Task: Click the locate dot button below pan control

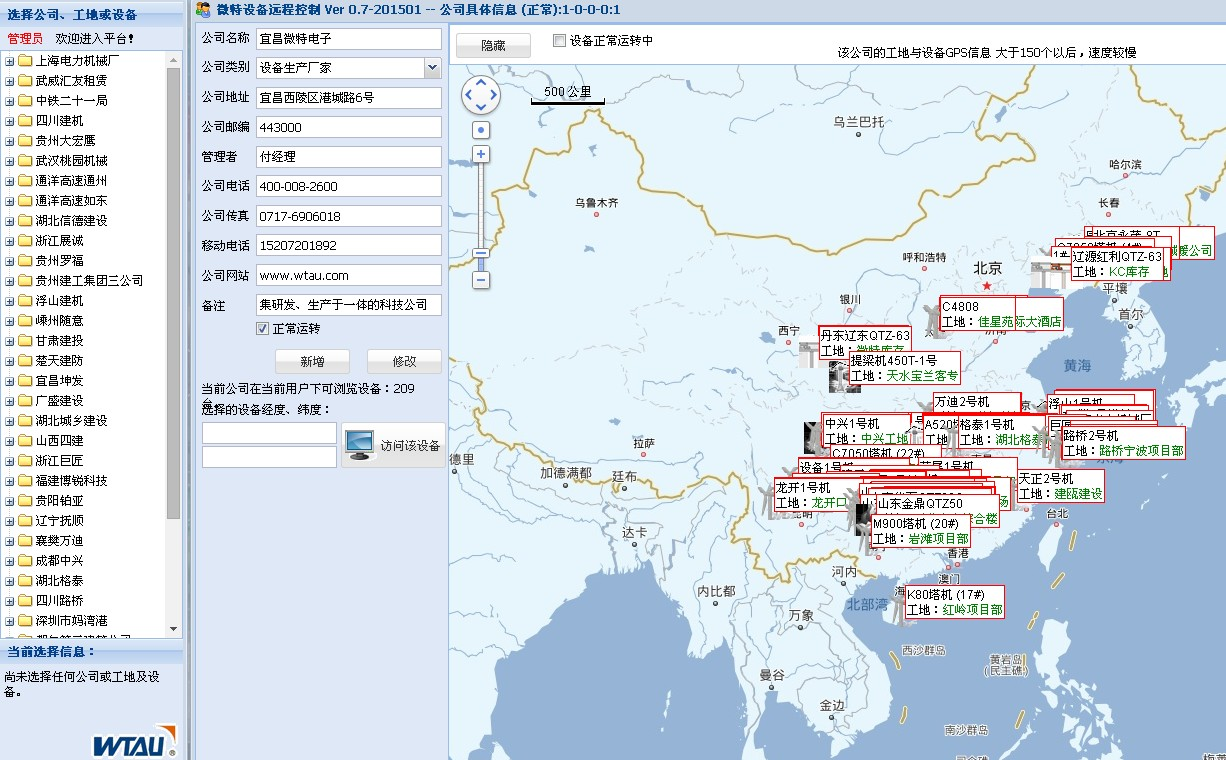Action: [x=481, y=130]
